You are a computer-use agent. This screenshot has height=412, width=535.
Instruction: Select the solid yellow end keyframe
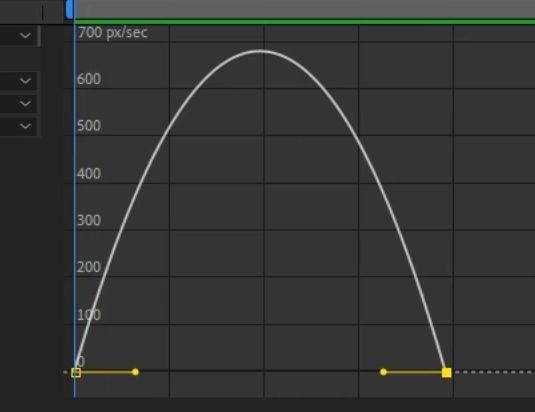pyautogui.click(x=447, y=372)
